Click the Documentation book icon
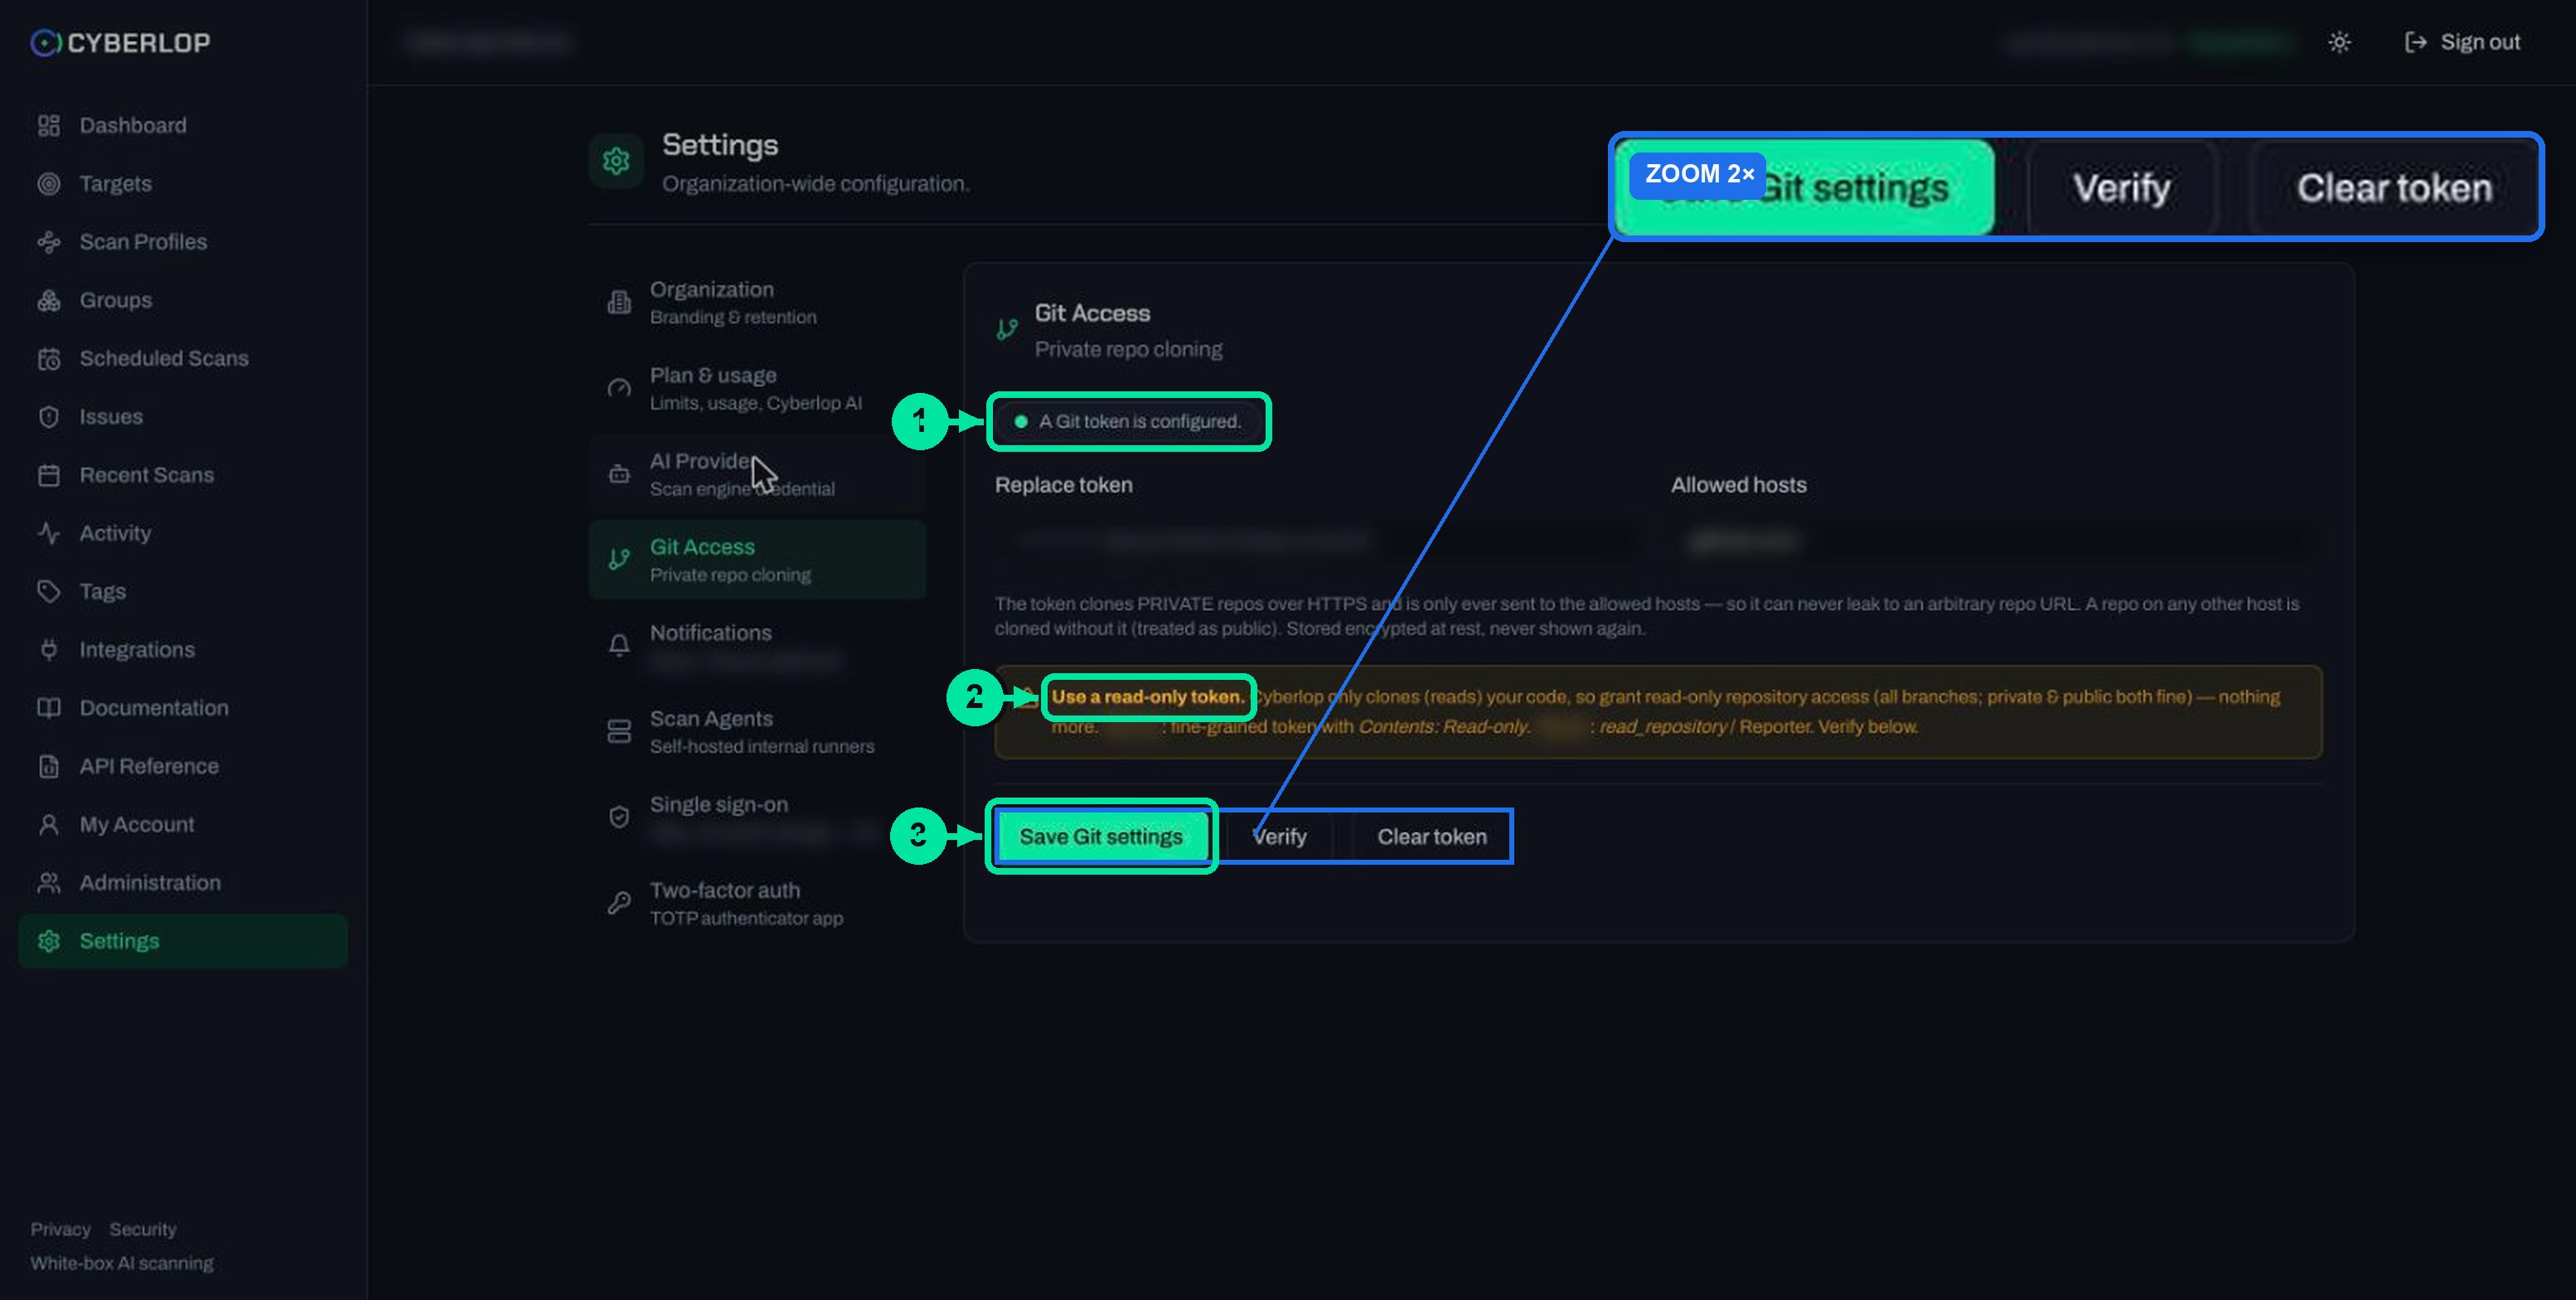 (48, 708)
